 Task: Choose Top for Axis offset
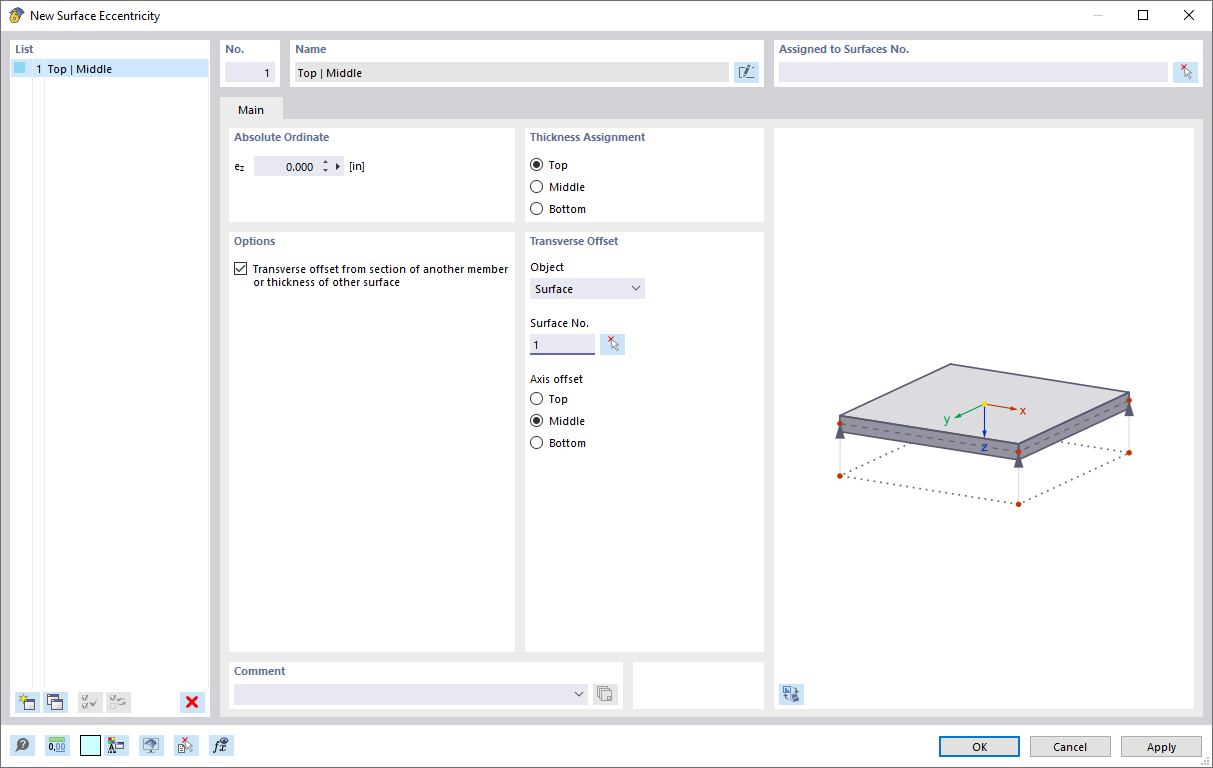(x=537, y=398)
